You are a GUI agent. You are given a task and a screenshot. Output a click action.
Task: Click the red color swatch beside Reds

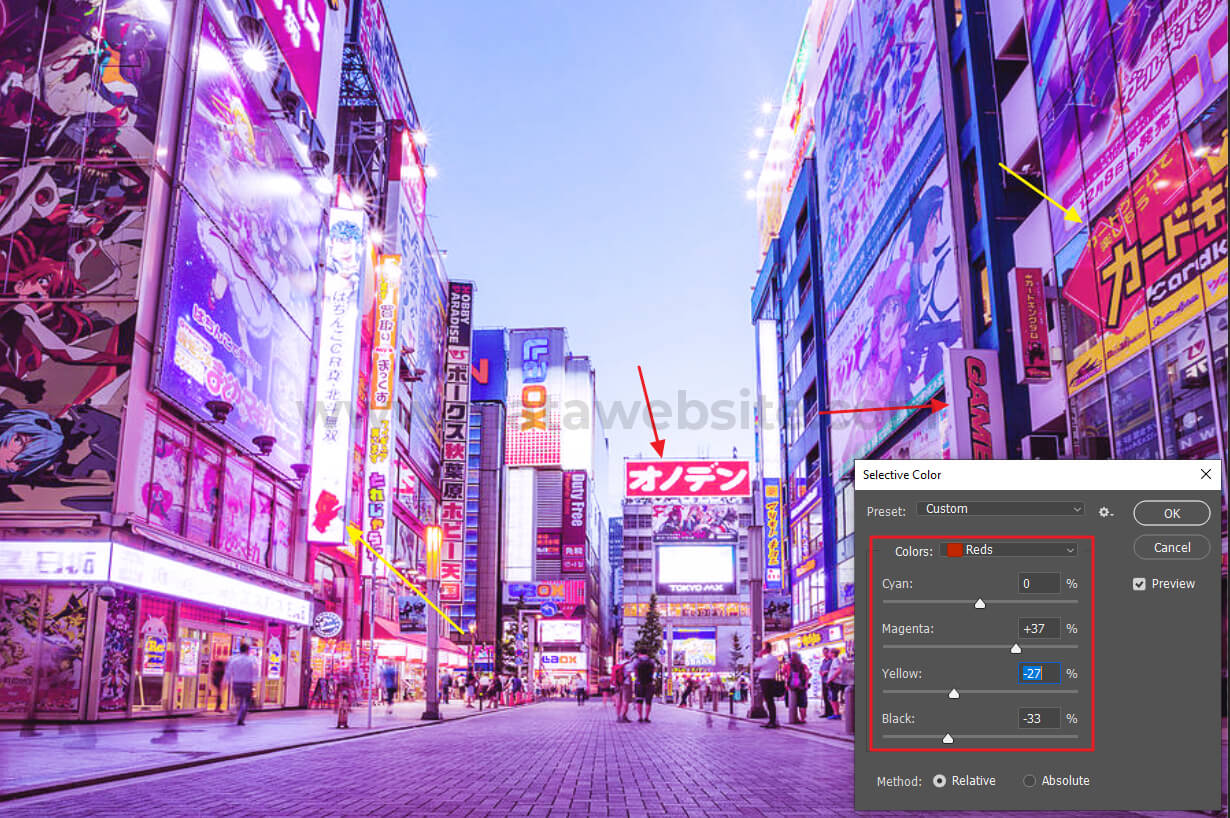point(955,550)
